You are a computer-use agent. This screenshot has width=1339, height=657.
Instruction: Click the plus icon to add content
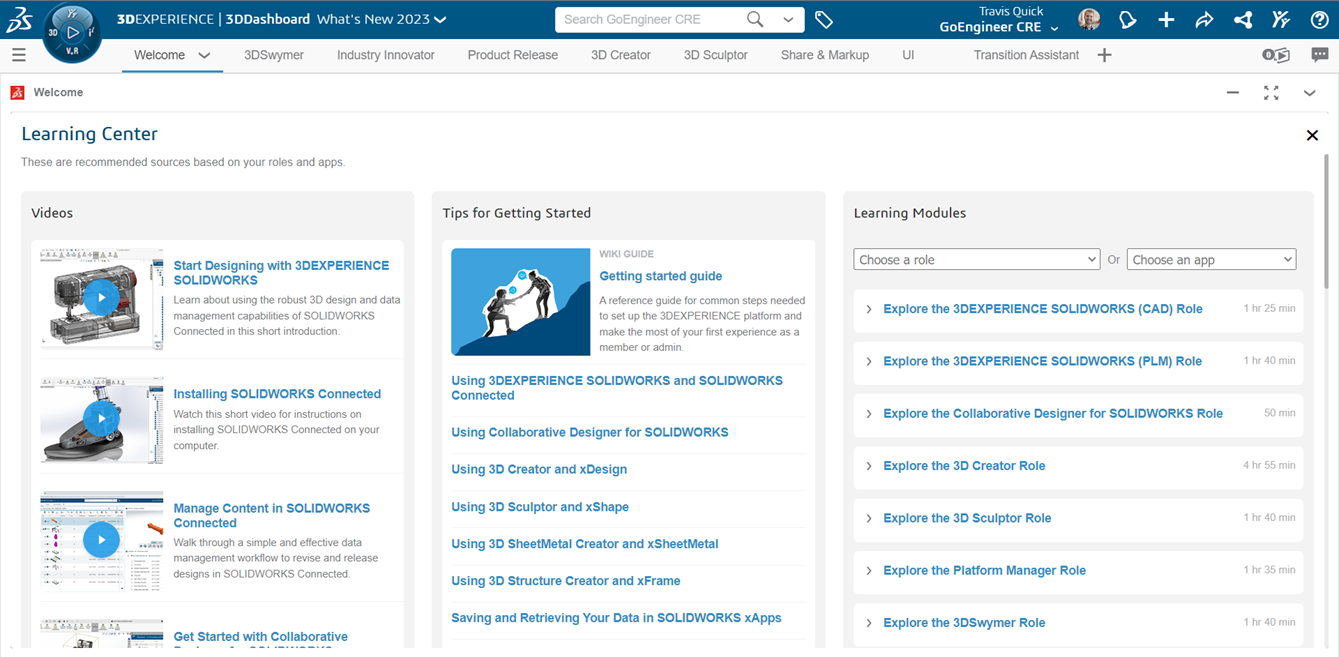click(1166, 19)
